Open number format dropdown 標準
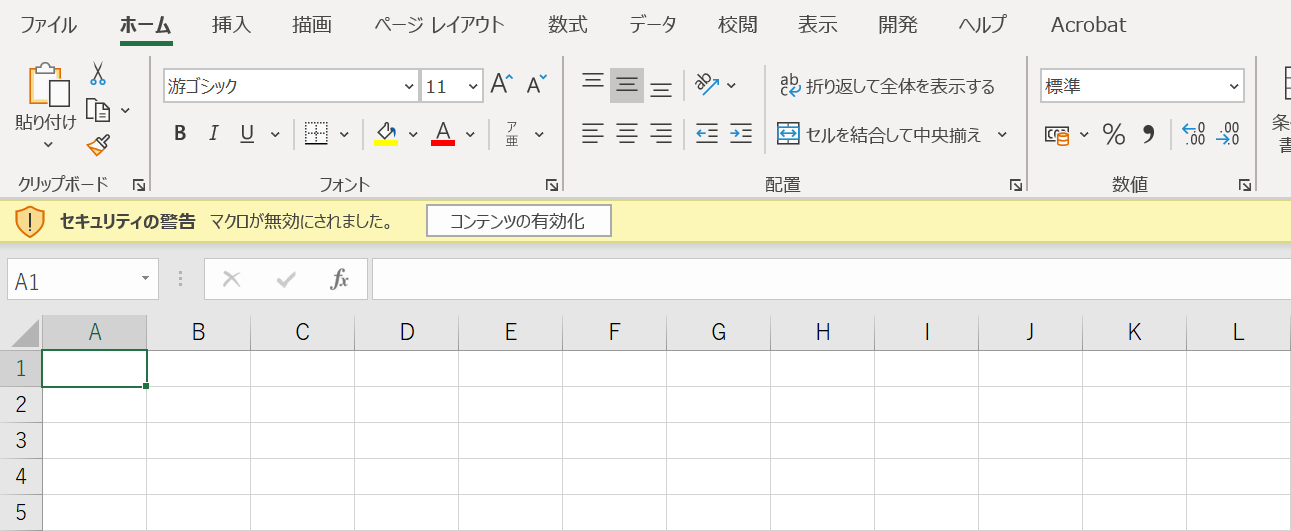 pos(1233,87)
